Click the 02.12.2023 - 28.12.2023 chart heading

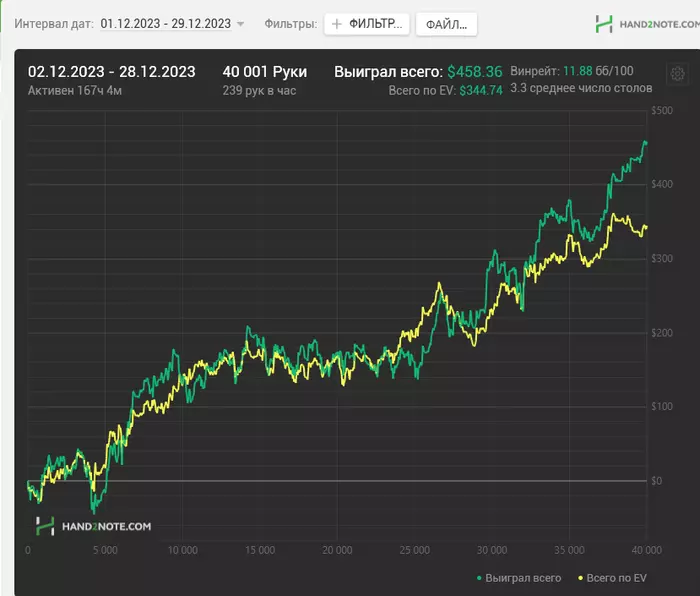coord(111,72)
